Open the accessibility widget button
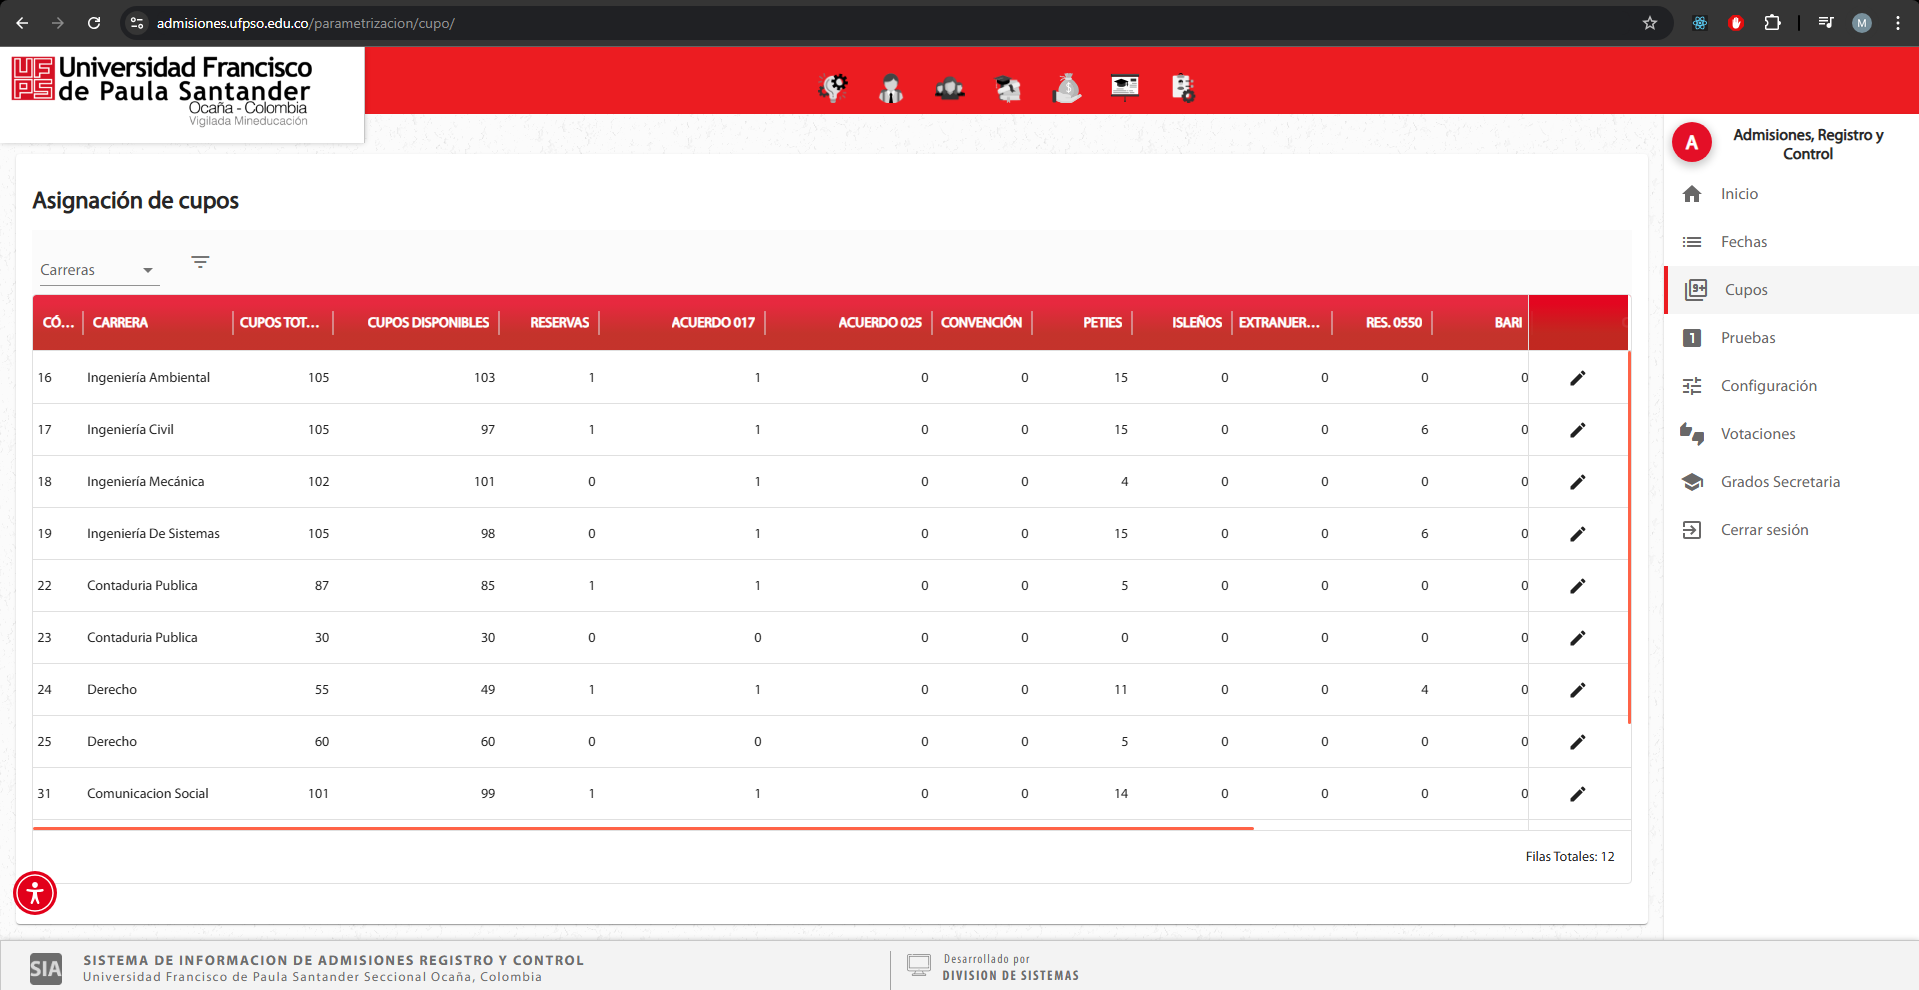The width and height of the screenshot is (1919, 990). [x=35, y=893]
